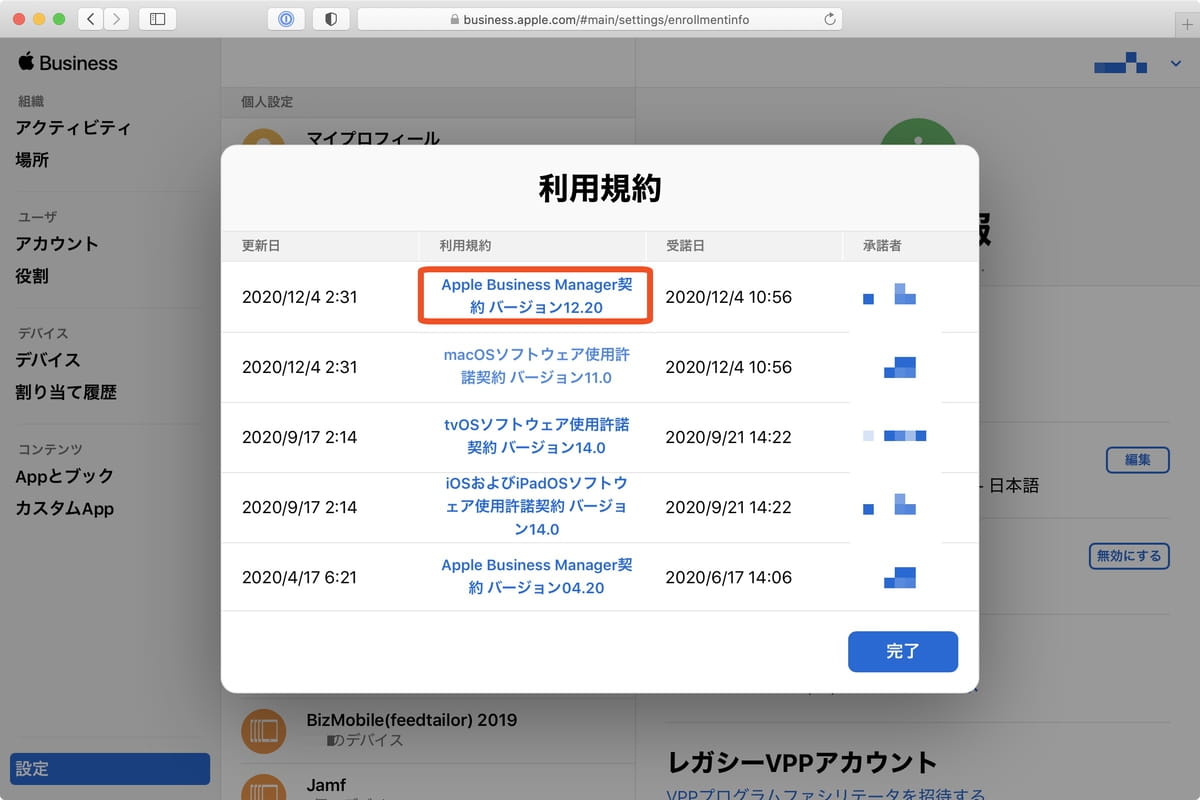This screenshot has height=800, width=1200.
Task: Open 場所 in the sidebar
Action: click(32, 160)
